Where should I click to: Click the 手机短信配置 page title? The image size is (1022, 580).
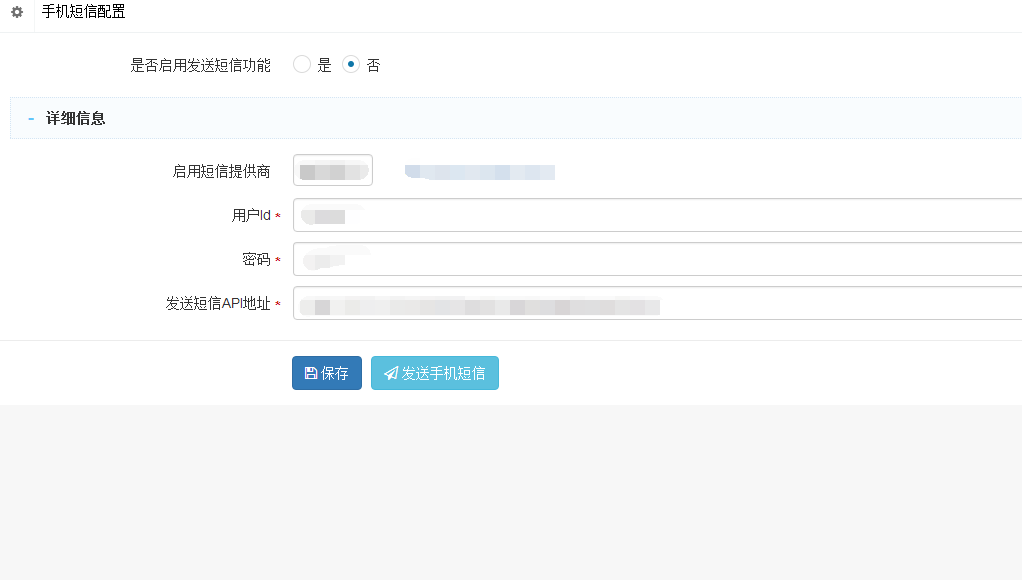pyautogui.click(x=84, y=13)
